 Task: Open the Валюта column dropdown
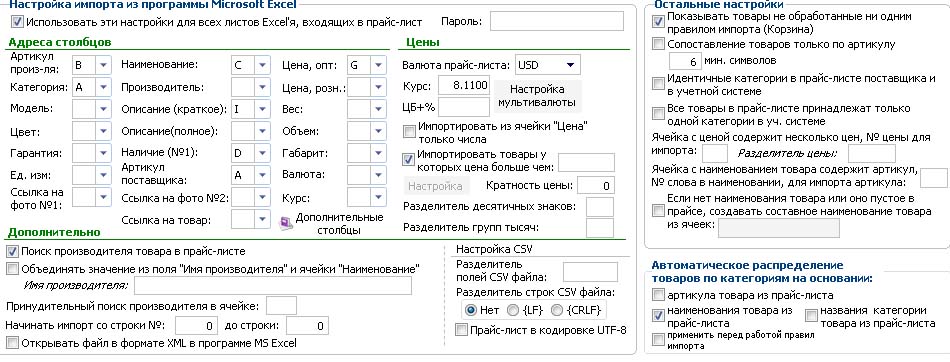tap(378, 175)
